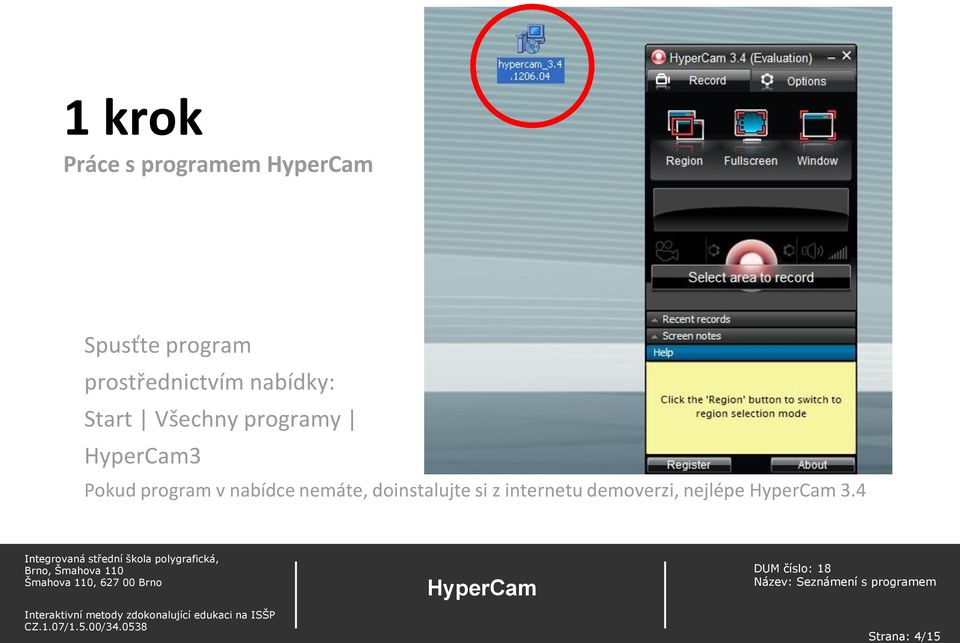Click the Help section header
The height and width of the screenshot is (643, 960).
point(751,352)
